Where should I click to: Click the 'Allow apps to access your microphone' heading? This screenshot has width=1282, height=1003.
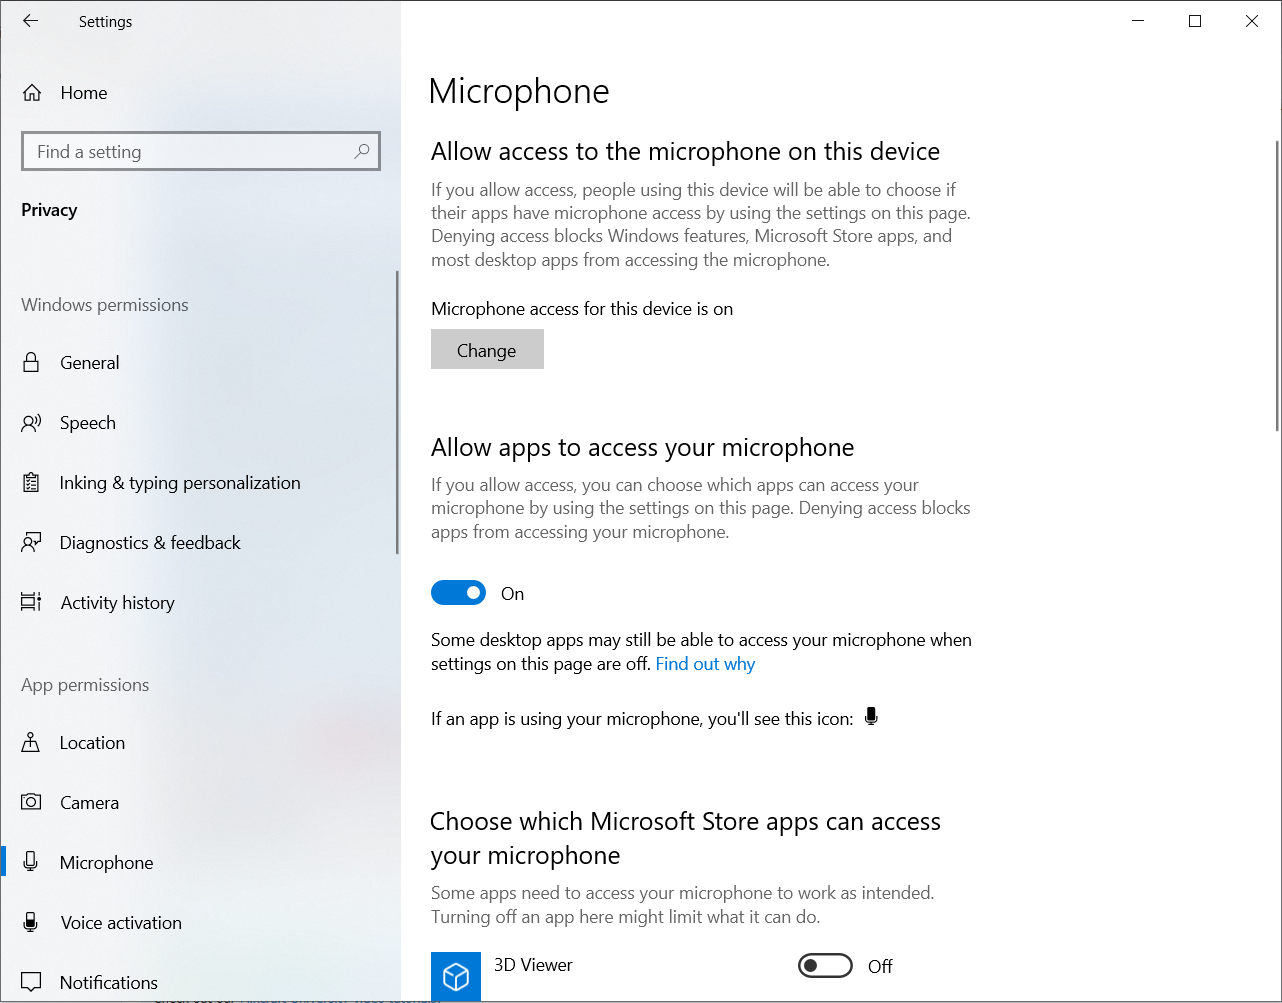pos(643,447)
